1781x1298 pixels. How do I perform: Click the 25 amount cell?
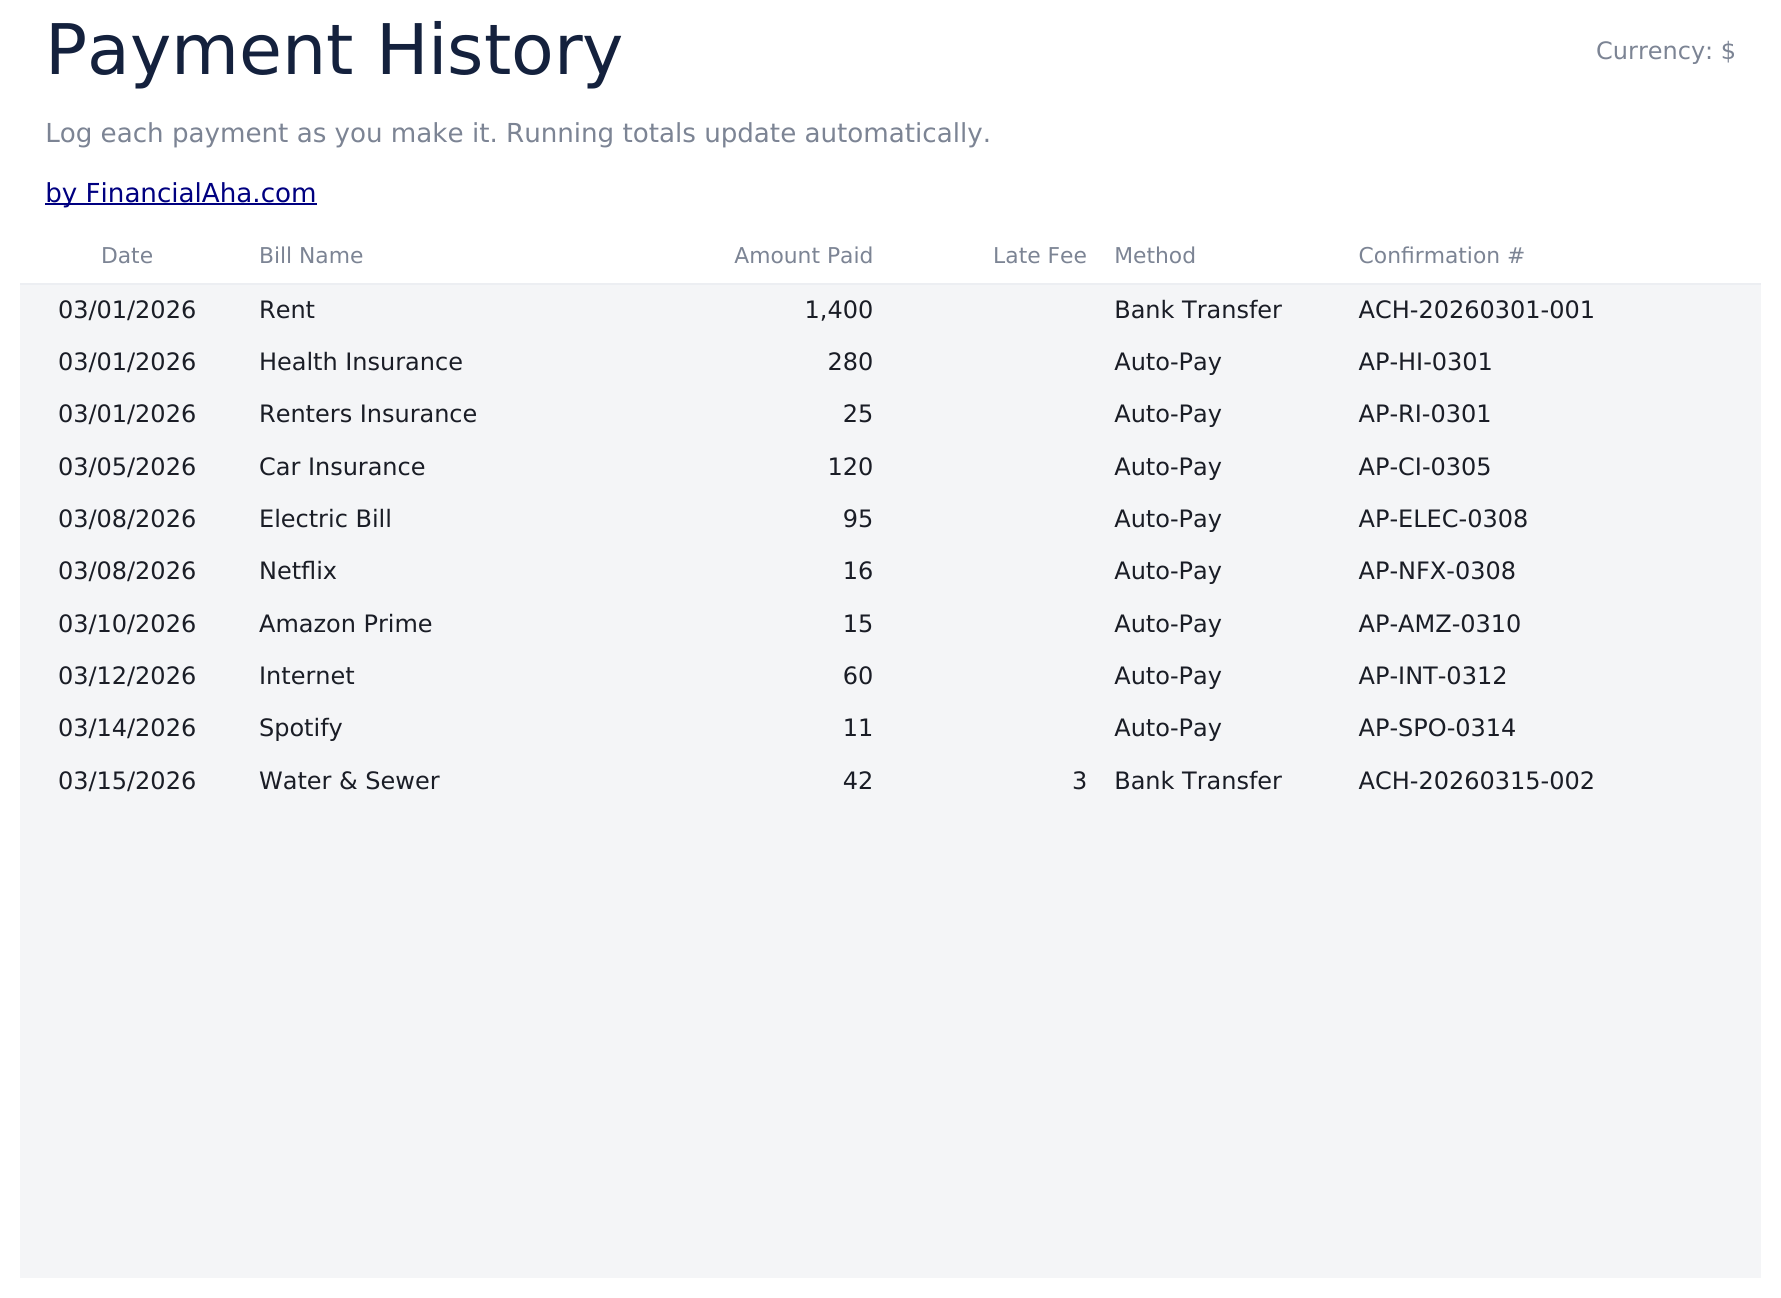(858, 414)
